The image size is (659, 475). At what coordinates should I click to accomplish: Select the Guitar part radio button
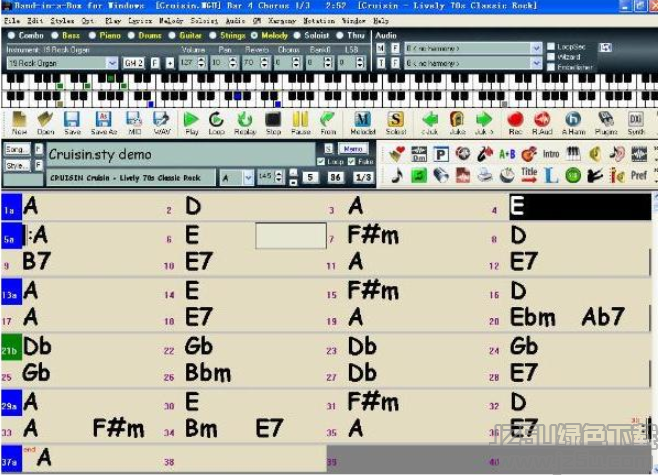pyautogui.click(x=172, y=35)
